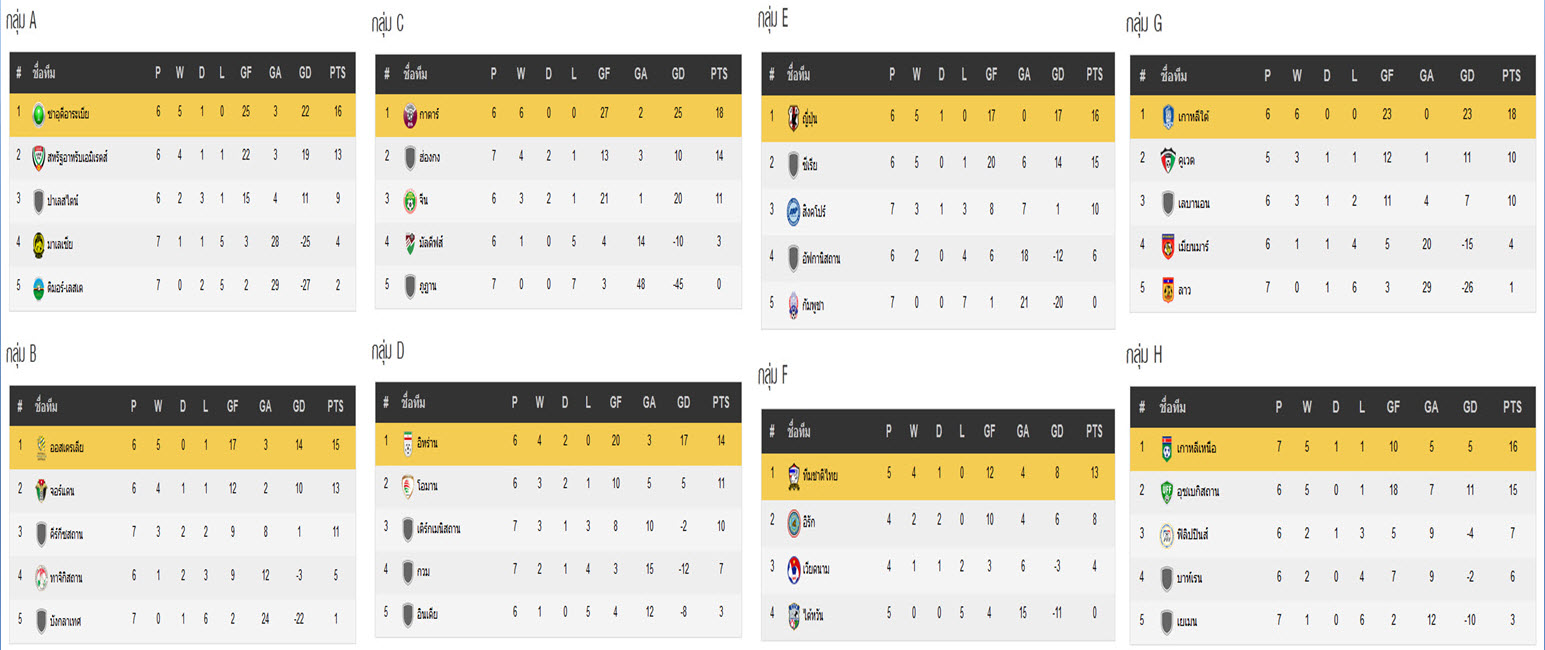
Task: Click the grey placeholder shield beside ฮ่องกง
Action: tap(409, 157)
